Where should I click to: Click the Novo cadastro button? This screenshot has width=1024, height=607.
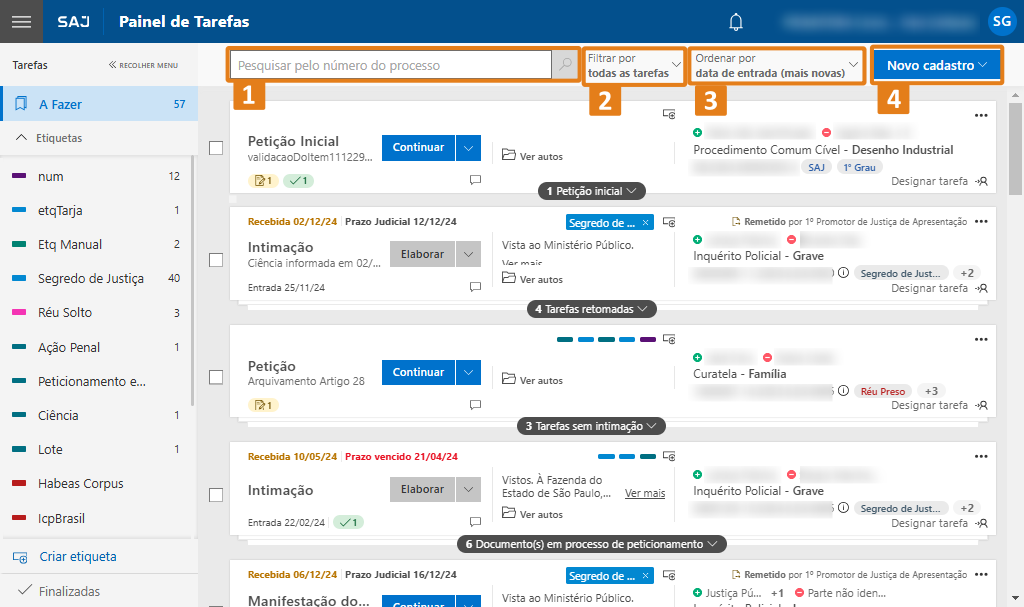937,65
